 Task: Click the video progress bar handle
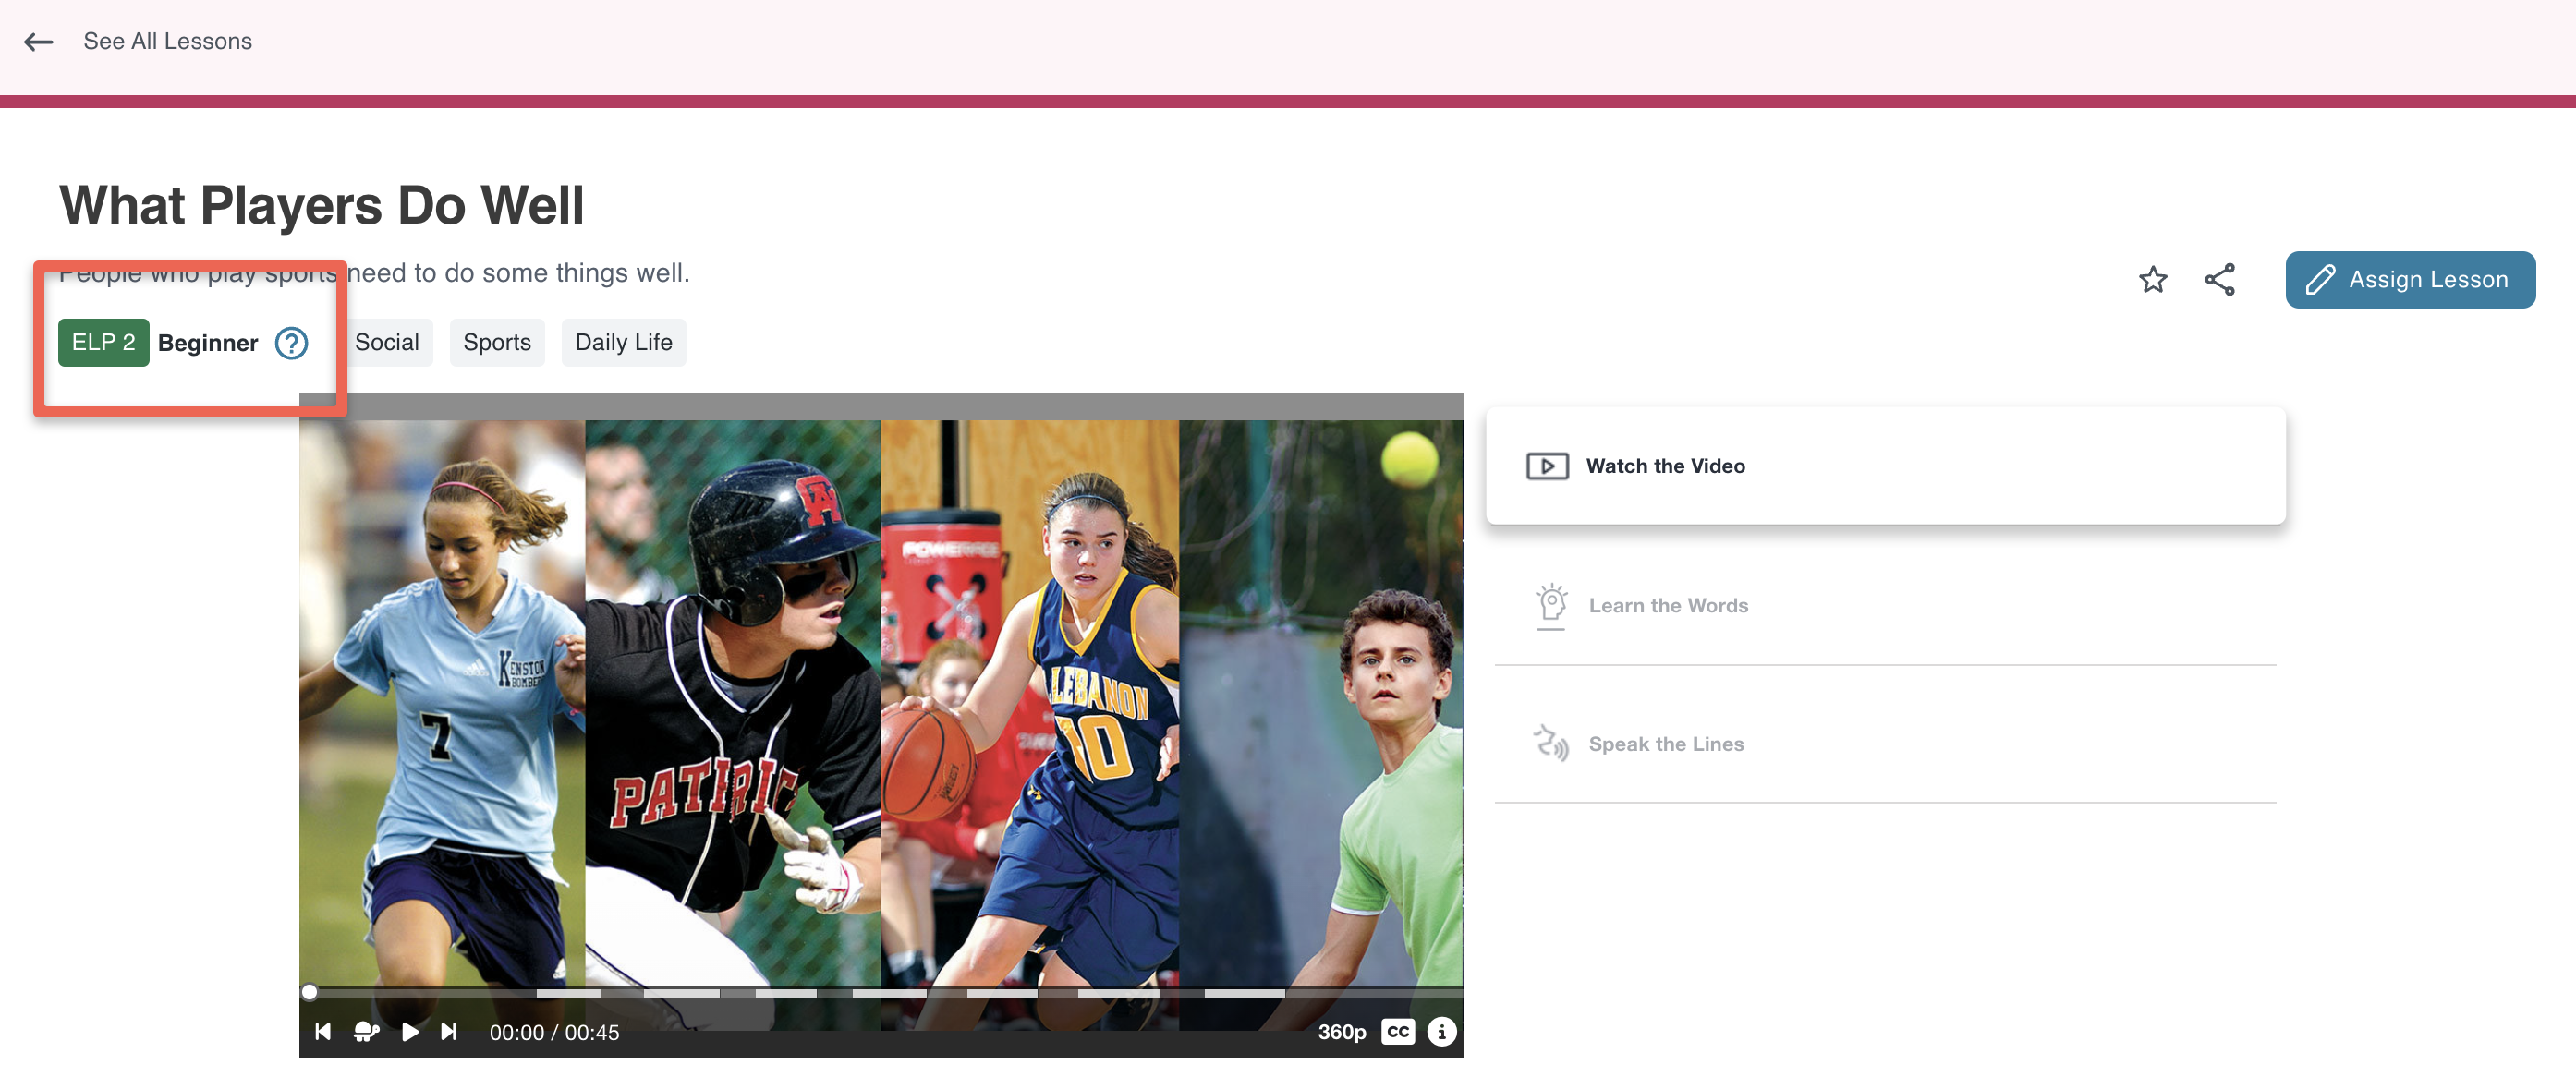(309, 992)
